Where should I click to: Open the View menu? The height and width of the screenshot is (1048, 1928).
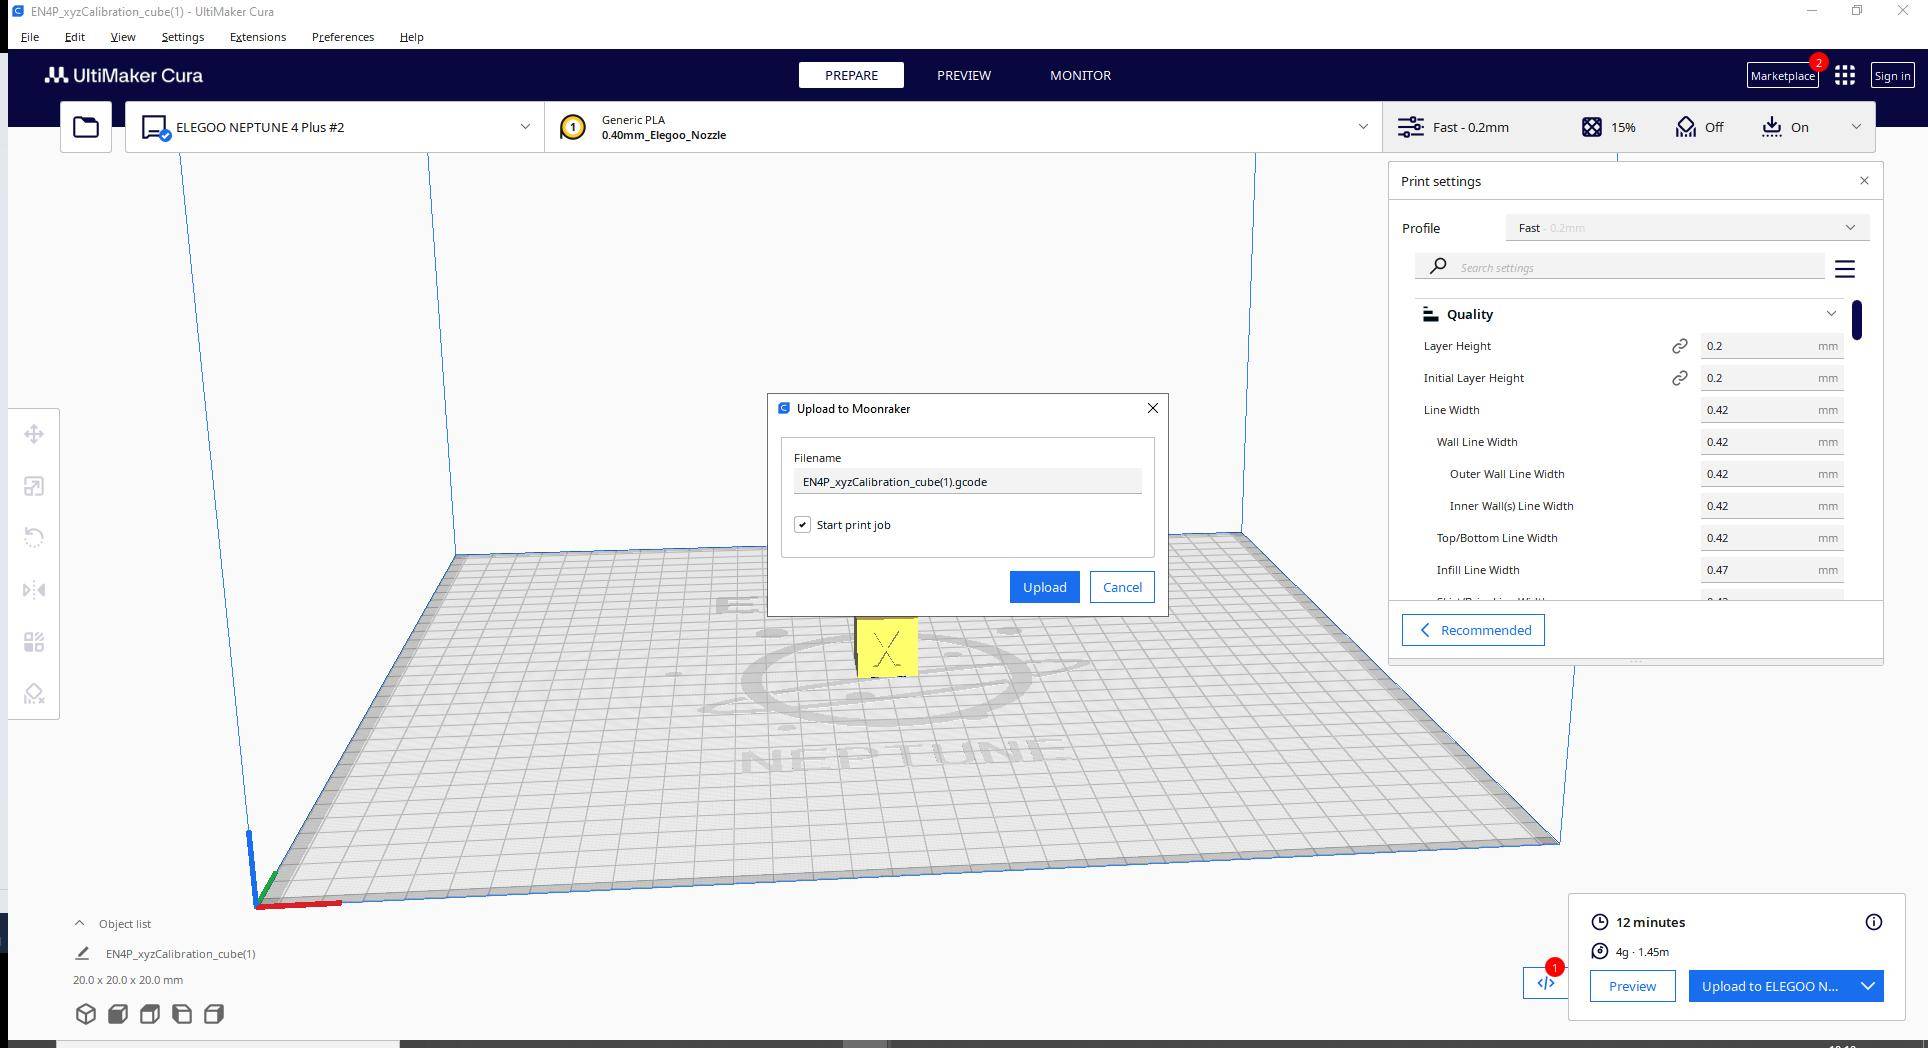click(123, 37)
